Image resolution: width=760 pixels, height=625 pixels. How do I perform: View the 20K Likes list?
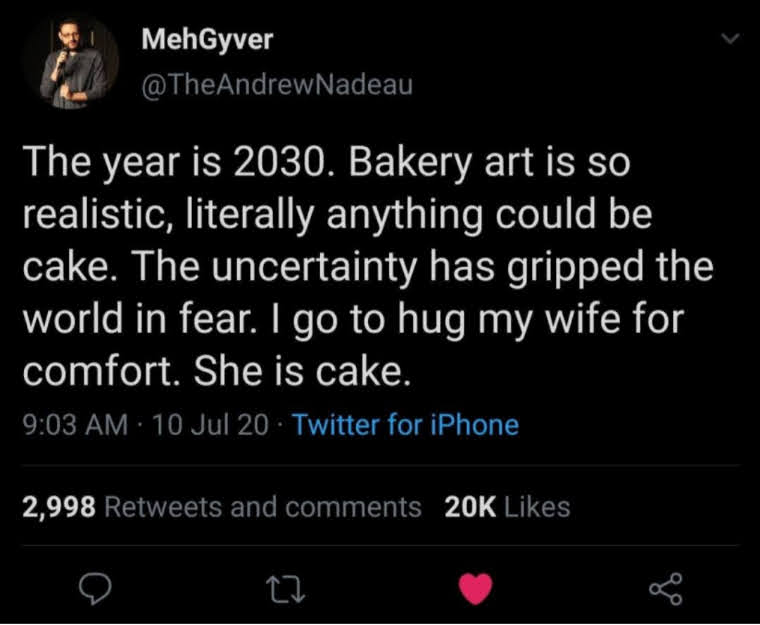[x=507, y=507]
